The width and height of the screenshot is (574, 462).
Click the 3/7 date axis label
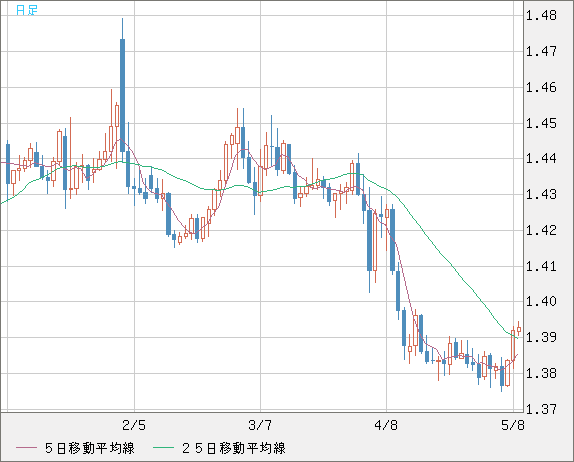coord(260,425)
